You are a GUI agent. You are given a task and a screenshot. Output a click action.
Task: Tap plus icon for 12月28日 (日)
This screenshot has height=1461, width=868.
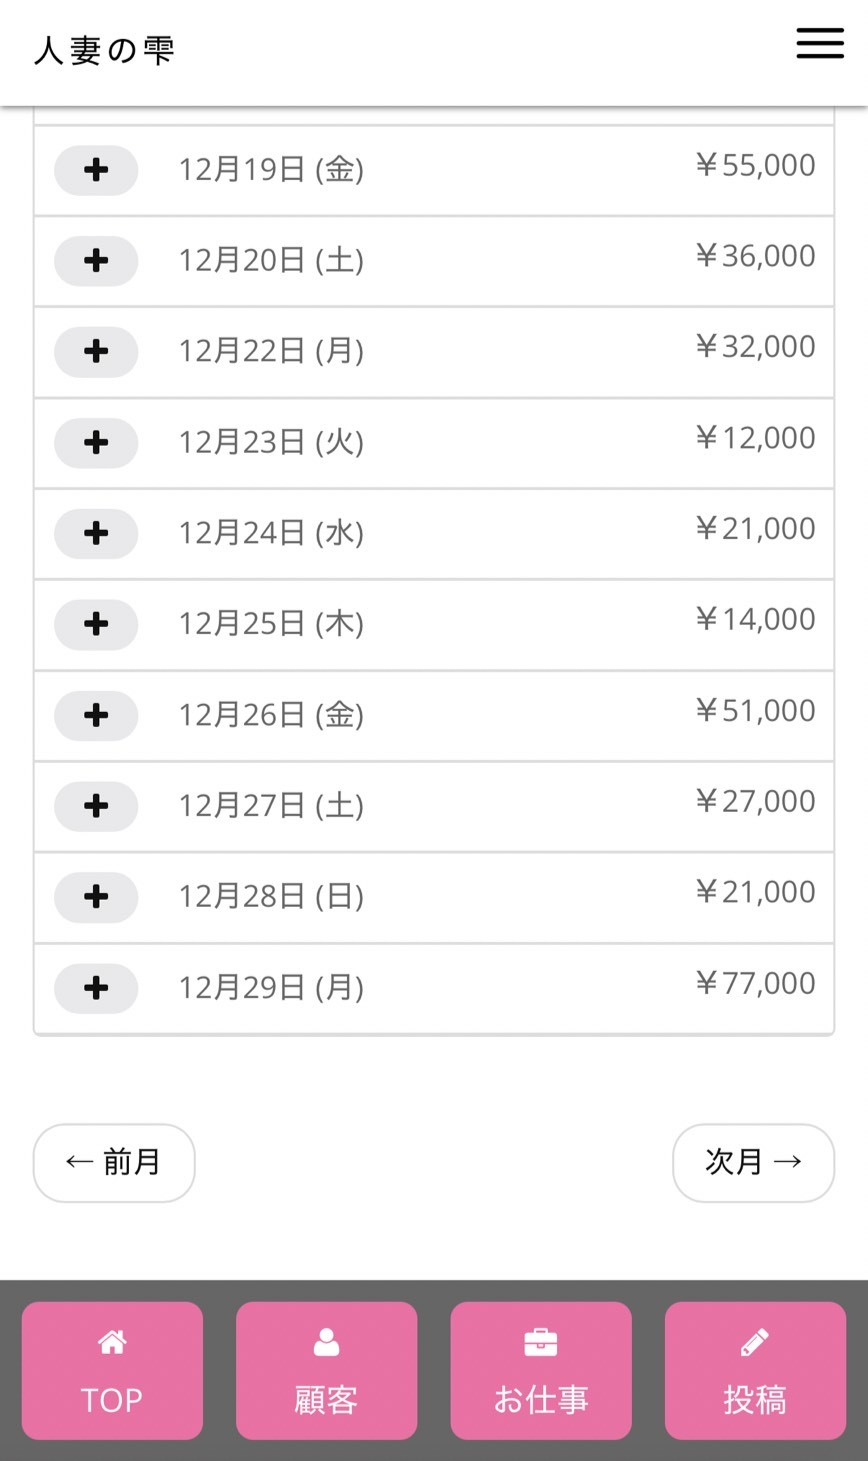96,897
